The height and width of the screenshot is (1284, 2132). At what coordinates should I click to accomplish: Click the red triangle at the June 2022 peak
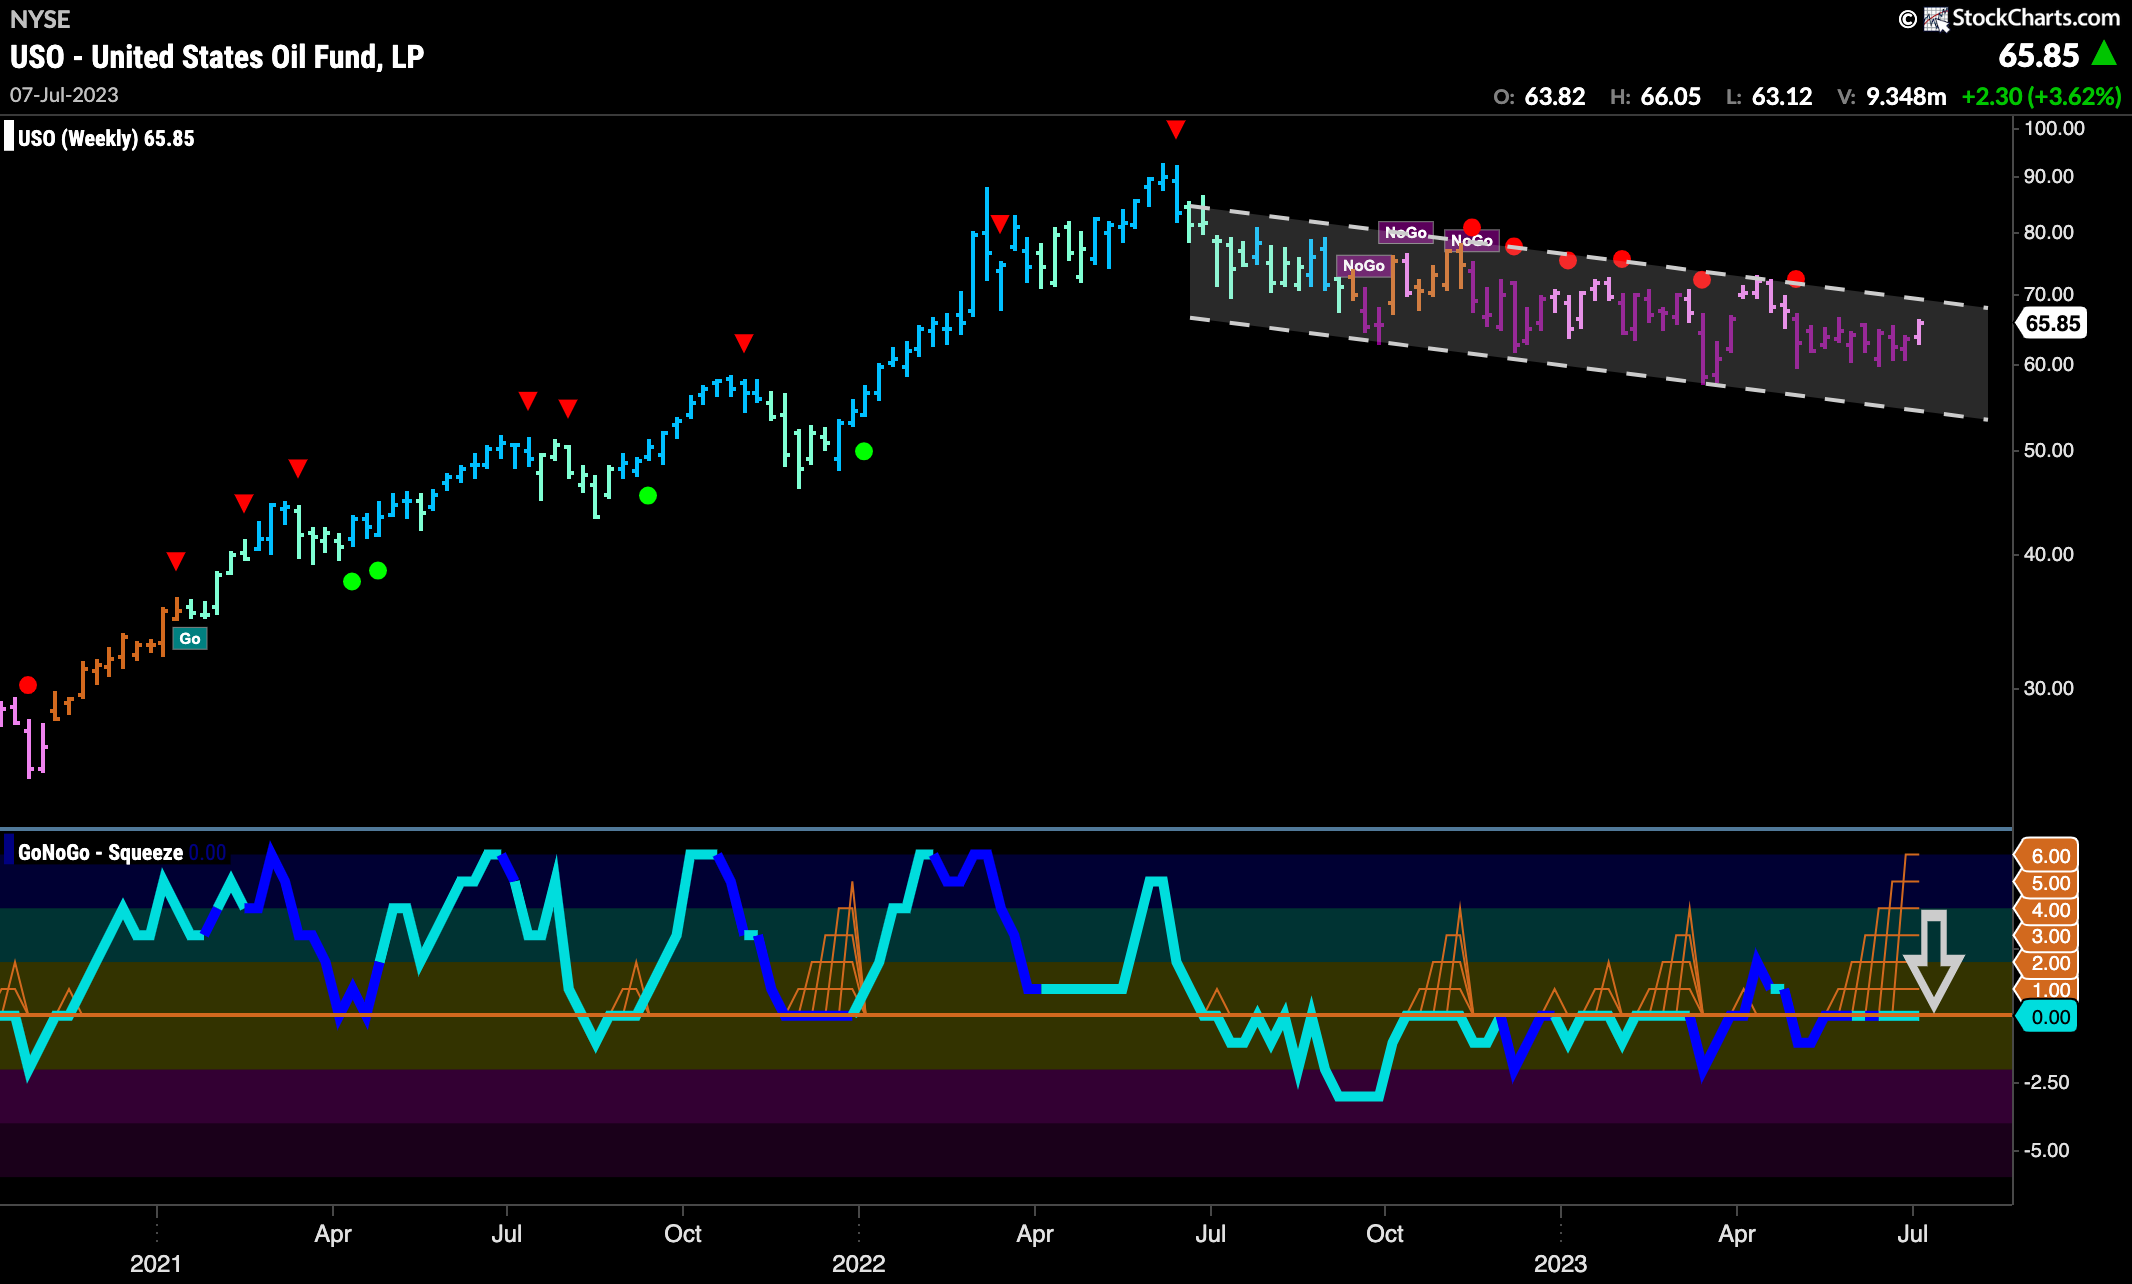click(1176, 129)
